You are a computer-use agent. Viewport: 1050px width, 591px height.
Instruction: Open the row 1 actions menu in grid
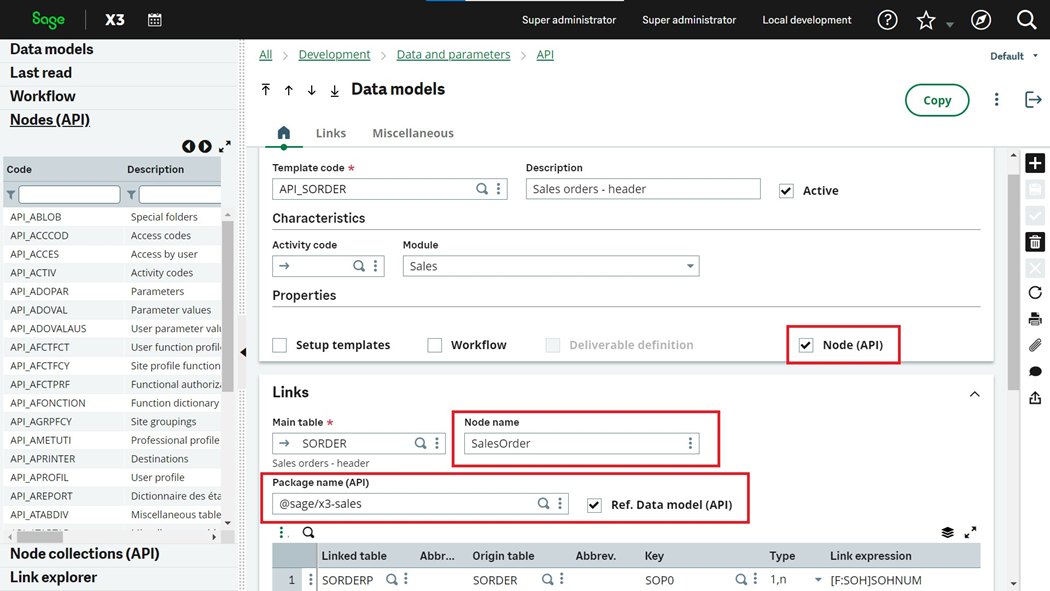[310, 580]
